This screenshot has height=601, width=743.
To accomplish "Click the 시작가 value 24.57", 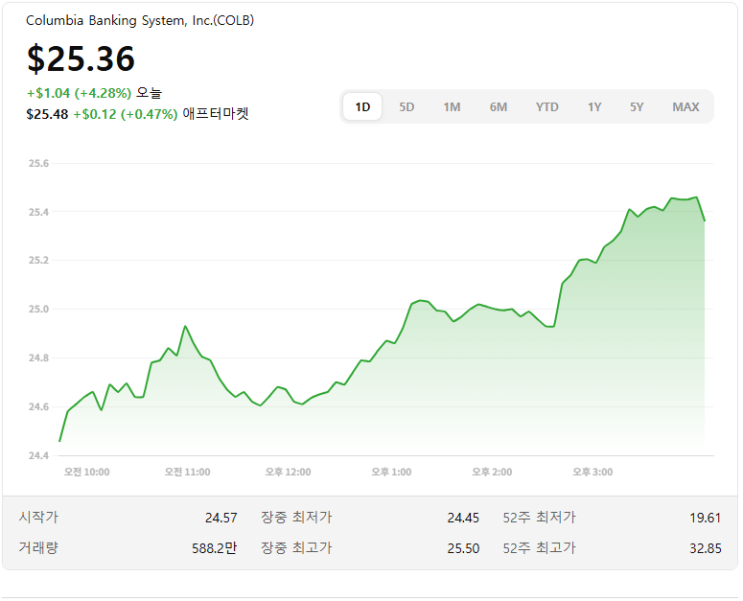I will click(221, 518).
